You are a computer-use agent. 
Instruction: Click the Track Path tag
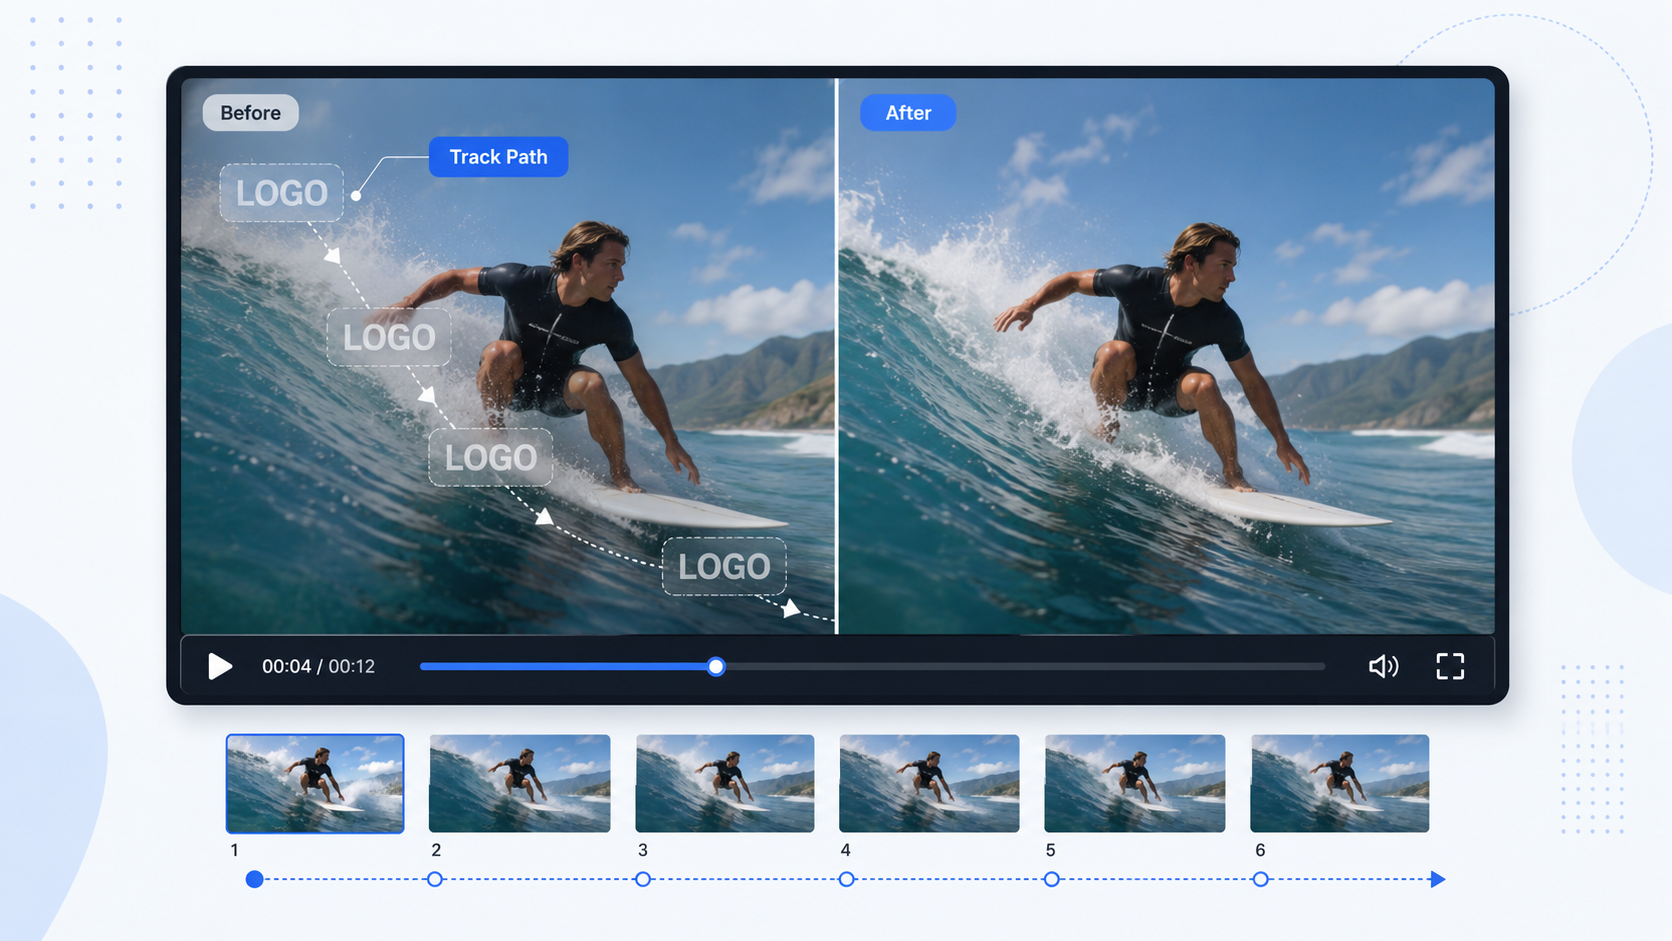point(498,157)
